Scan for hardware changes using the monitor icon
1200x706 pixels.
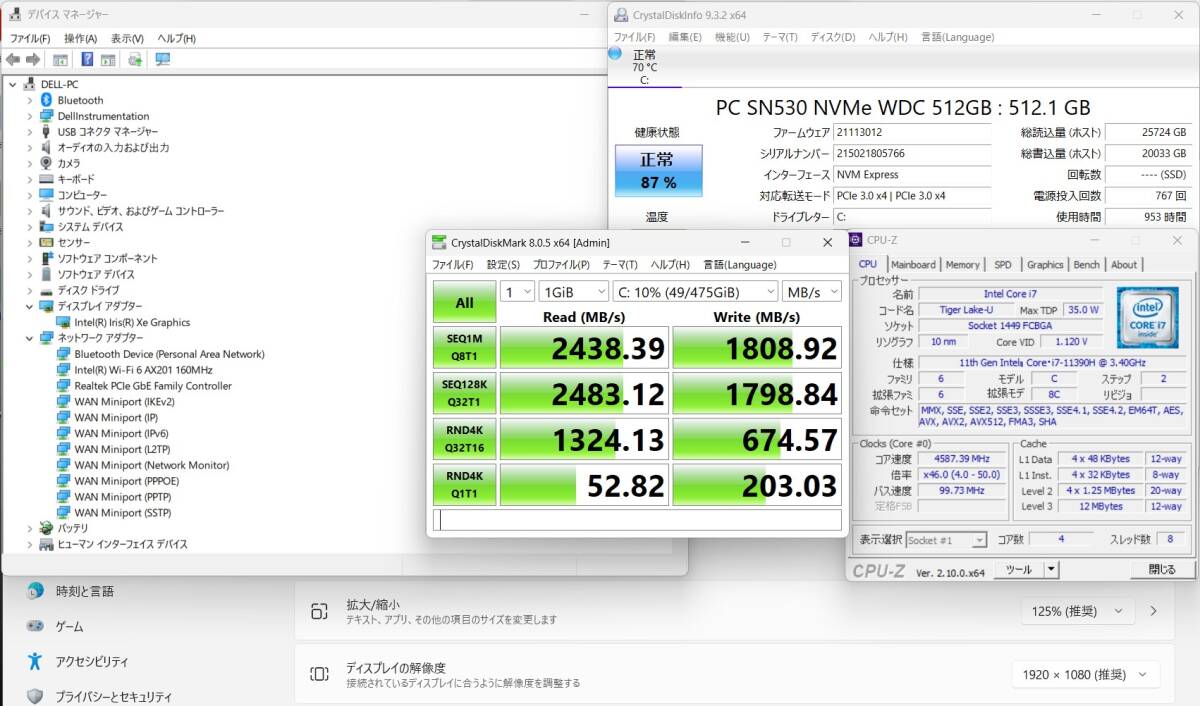[162, 59]
